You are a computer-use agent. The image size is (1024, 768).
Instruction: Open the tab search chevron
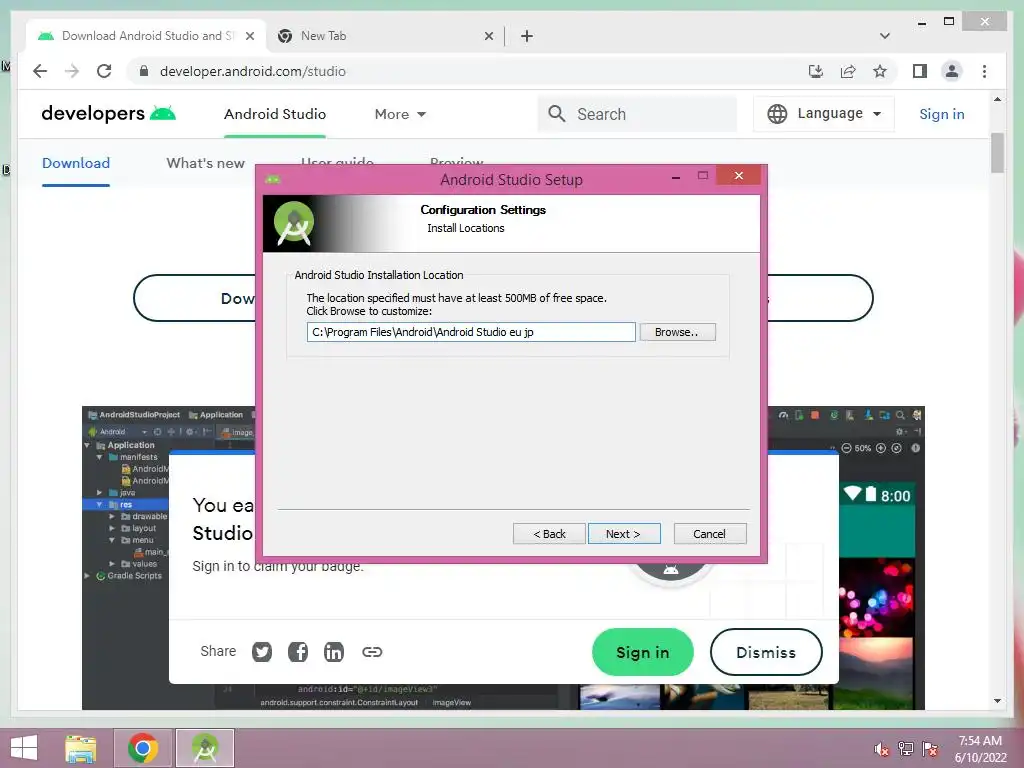[885, 36]
